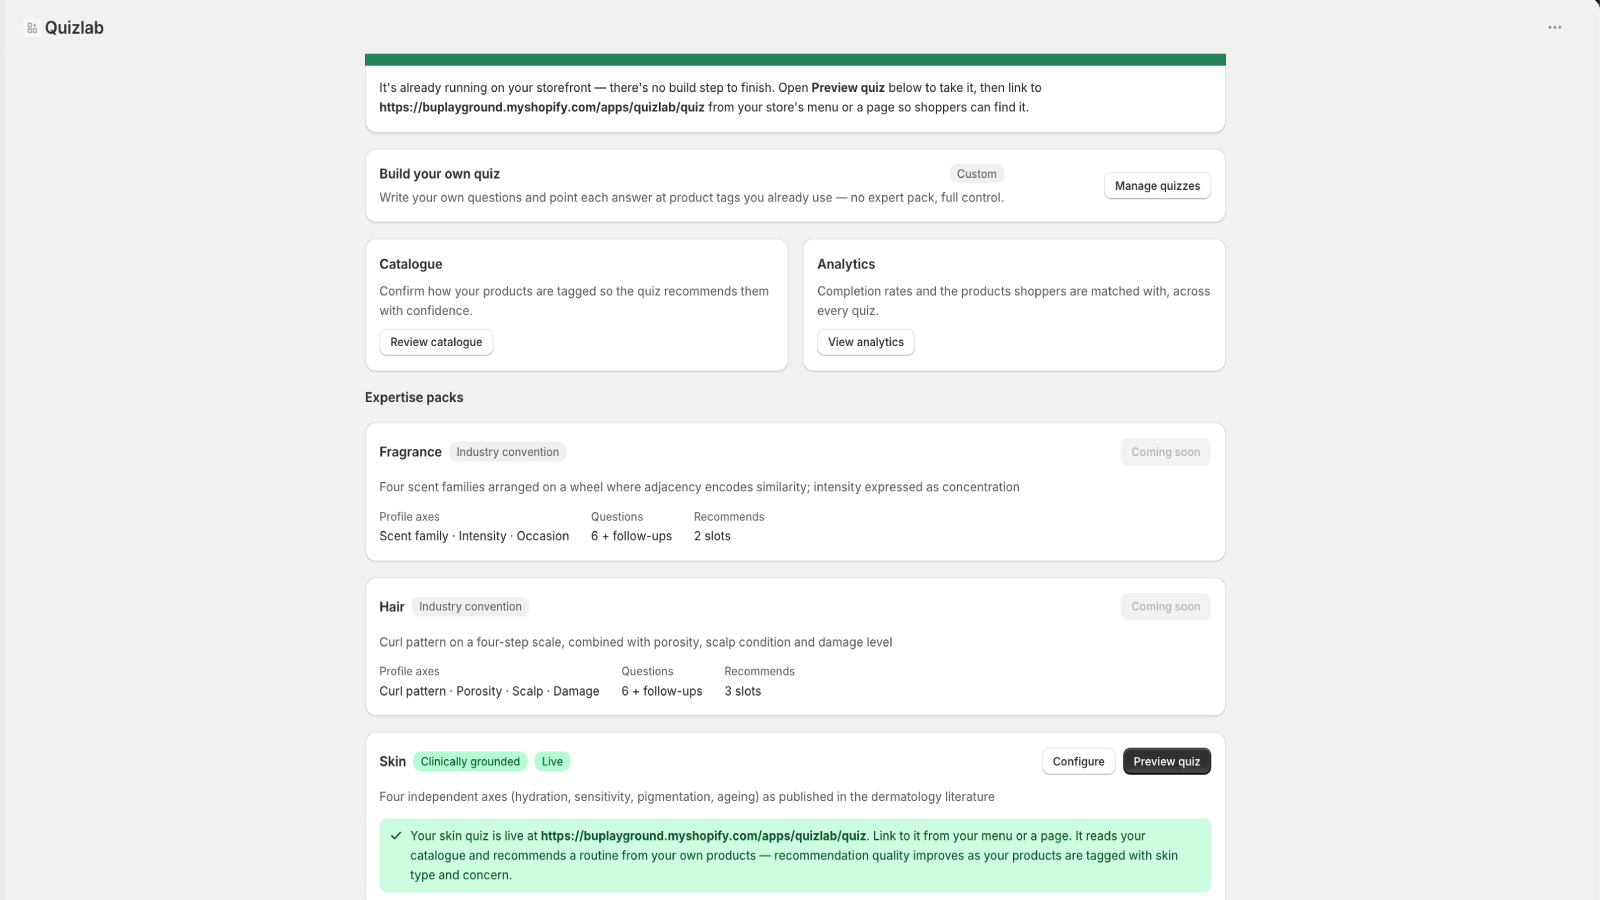The image size is (1600, 900).
Task: Click the Analytics card heading
Action: [x=846, y=264]
